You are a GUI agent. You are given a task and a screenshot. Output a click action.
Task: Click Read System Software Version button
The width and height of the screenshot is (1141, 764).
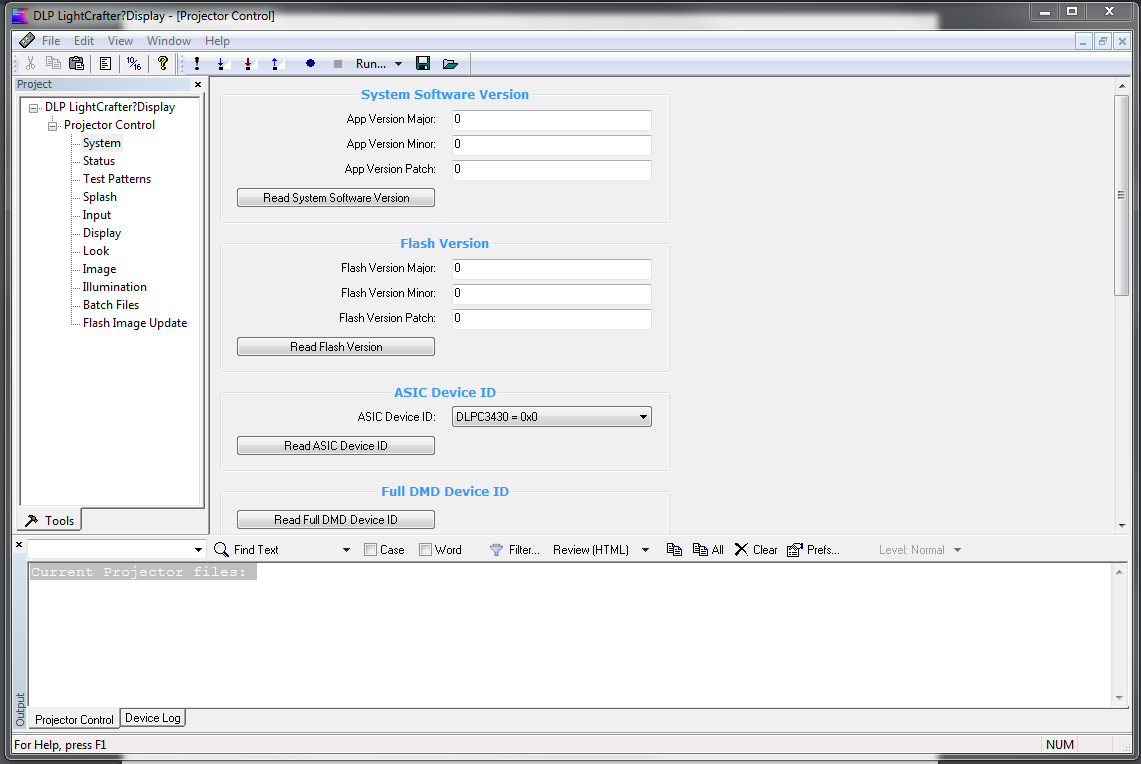335,198
